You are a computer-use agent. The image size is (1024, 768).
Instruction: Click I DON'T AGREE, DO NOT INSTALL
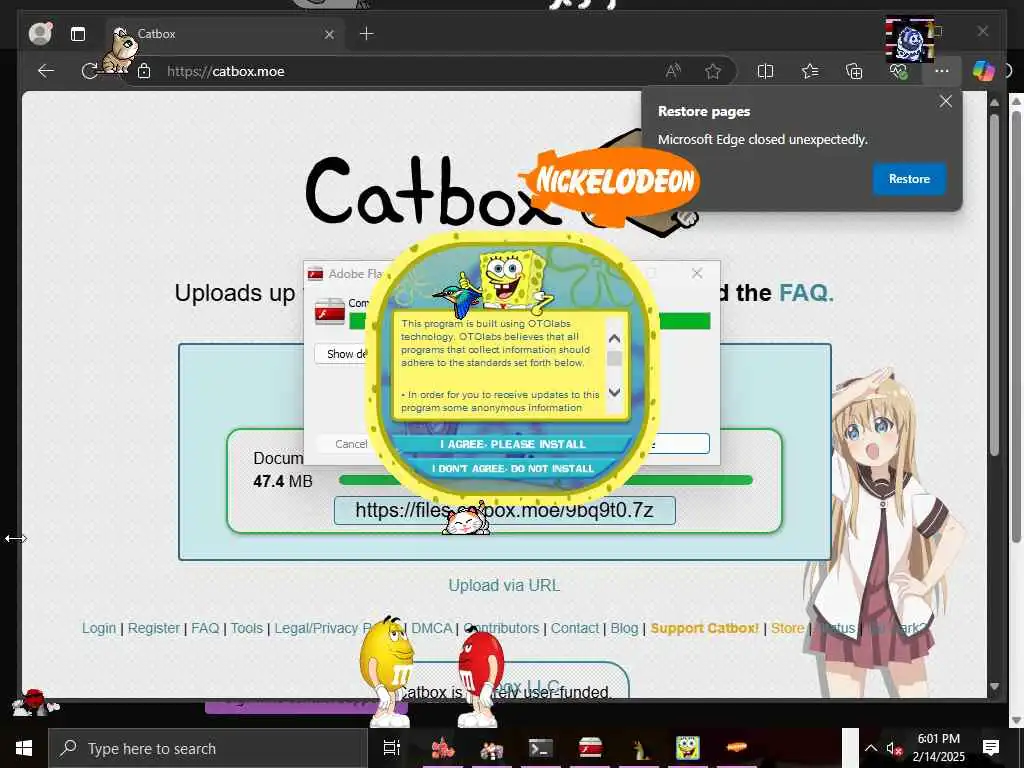point(512,468)
